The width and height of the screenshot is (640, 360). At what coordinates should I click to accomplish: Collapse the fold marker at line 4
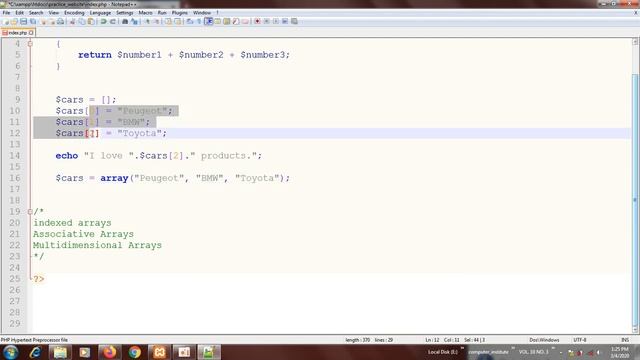click(x=30, y=44)
